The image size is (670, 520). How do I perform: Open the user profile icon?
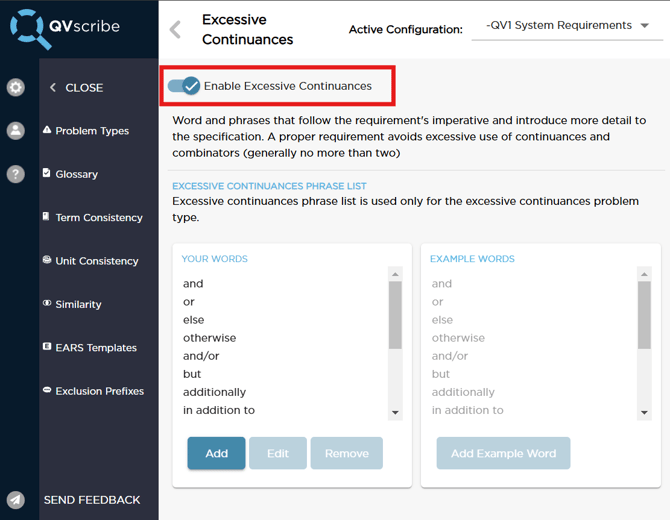16,131
